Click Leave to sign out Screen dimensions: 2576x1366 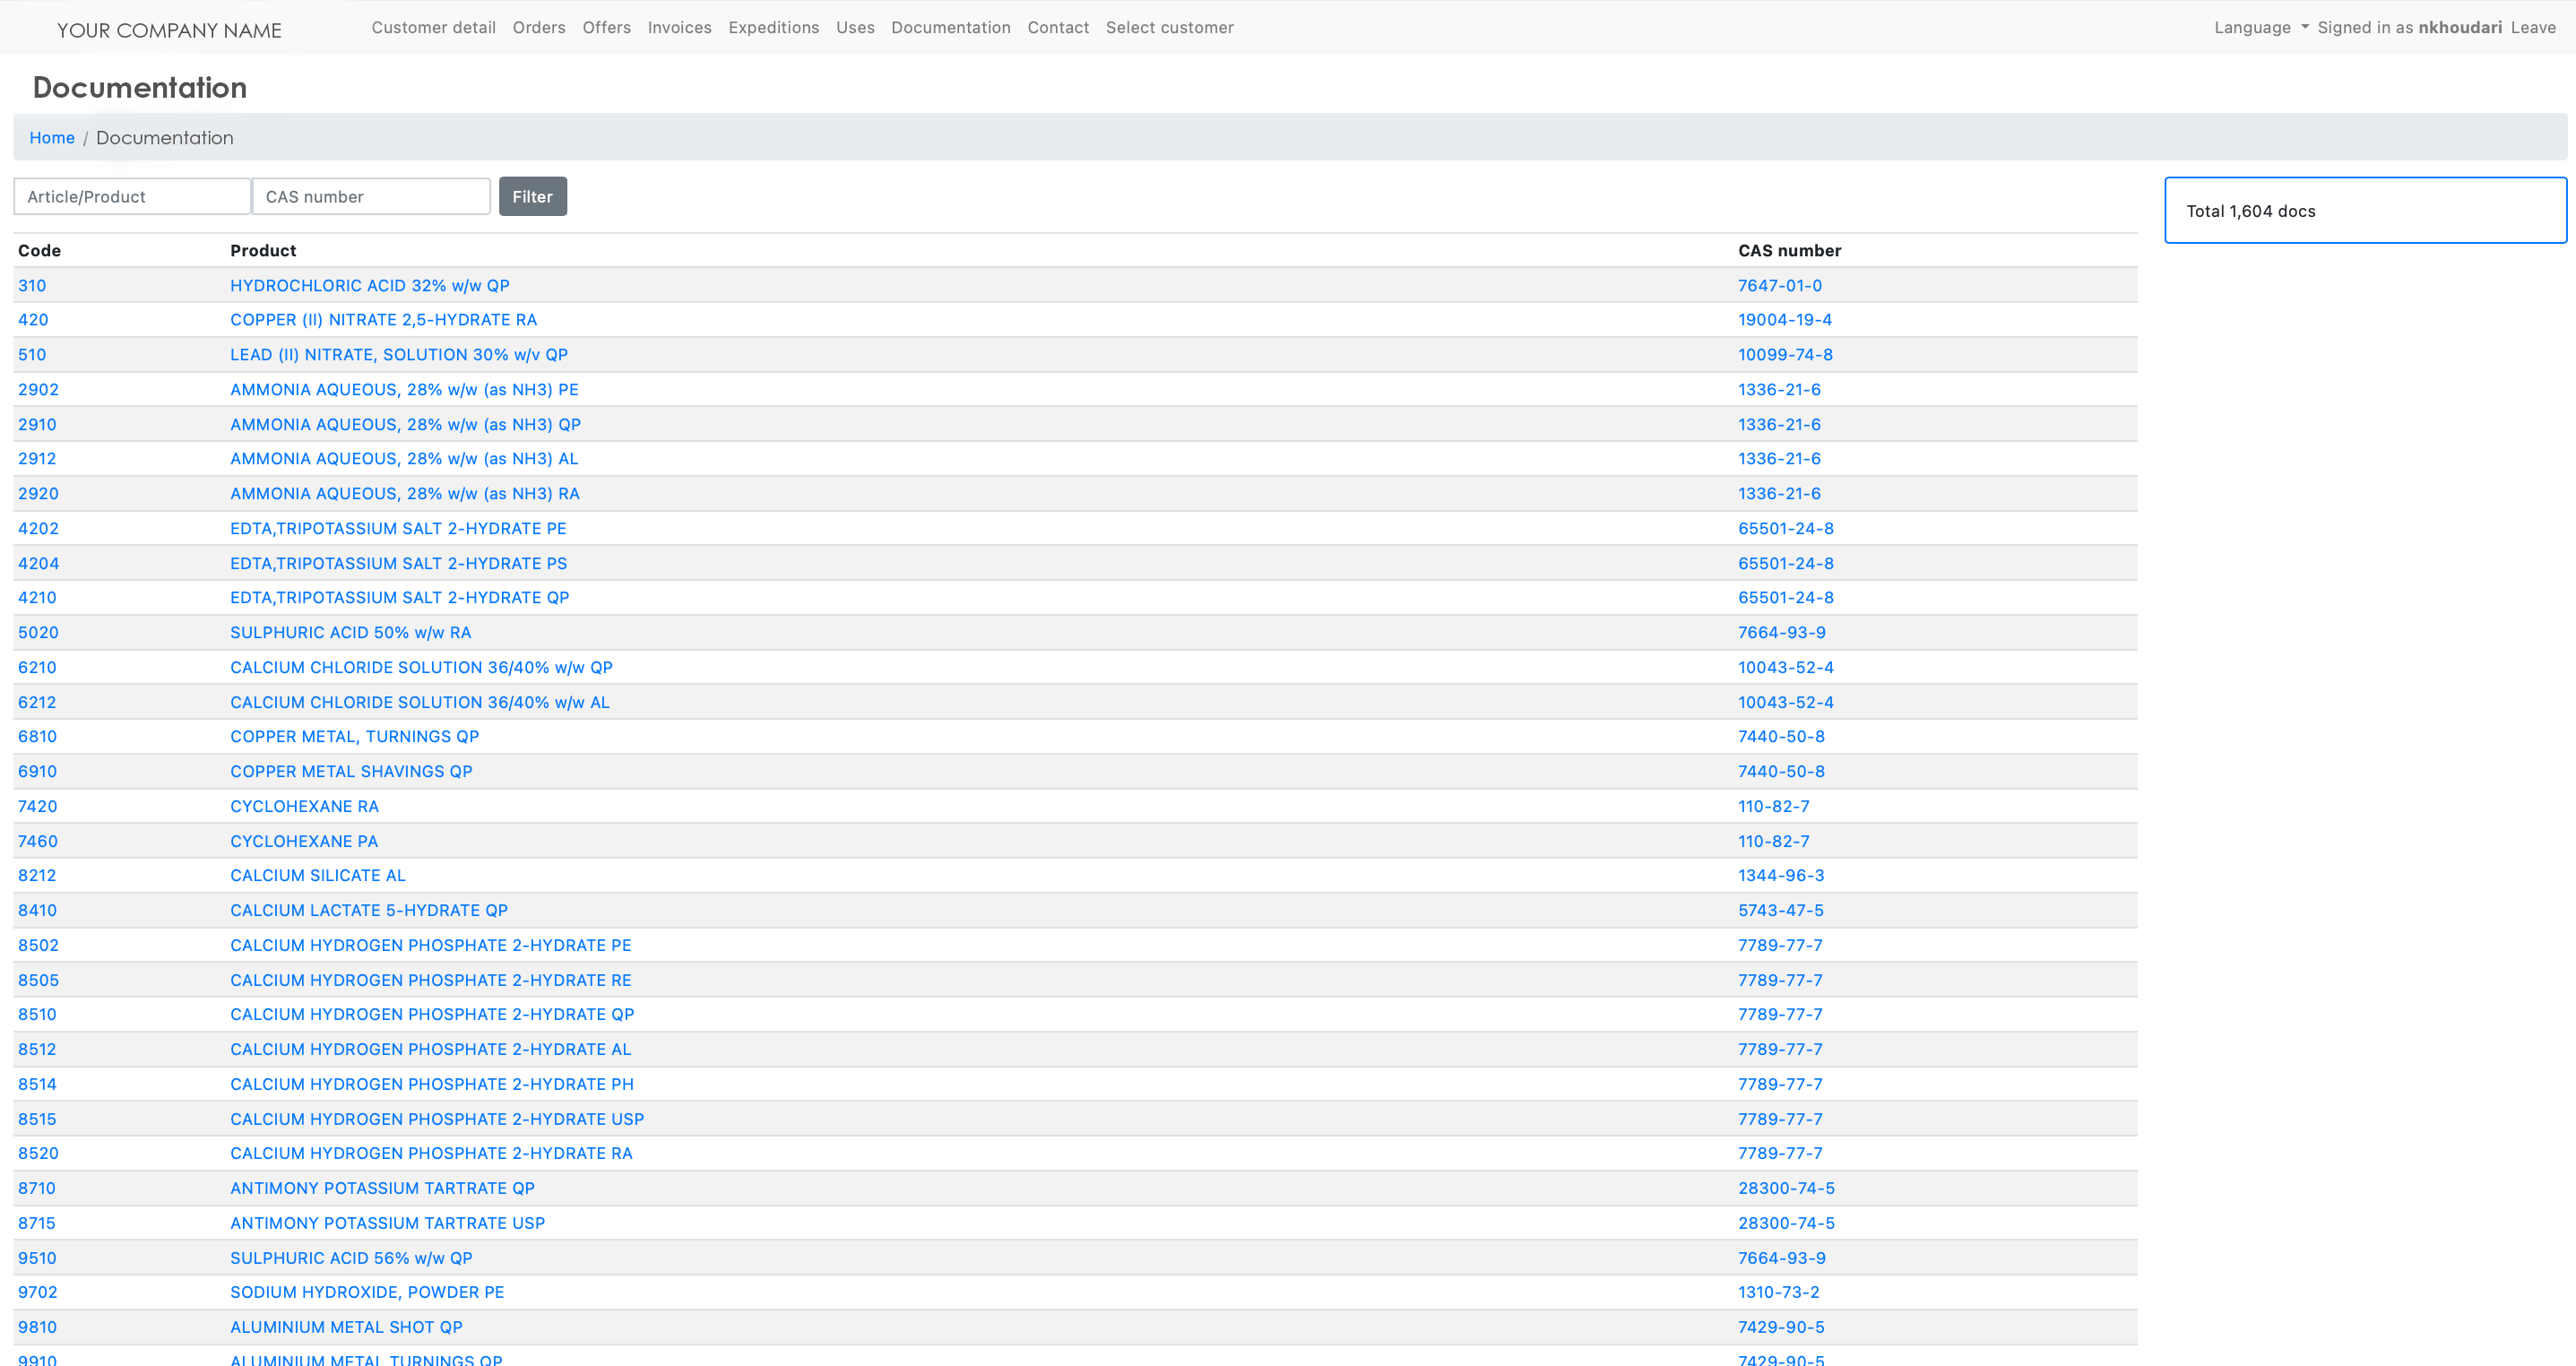coord(2532,28)
